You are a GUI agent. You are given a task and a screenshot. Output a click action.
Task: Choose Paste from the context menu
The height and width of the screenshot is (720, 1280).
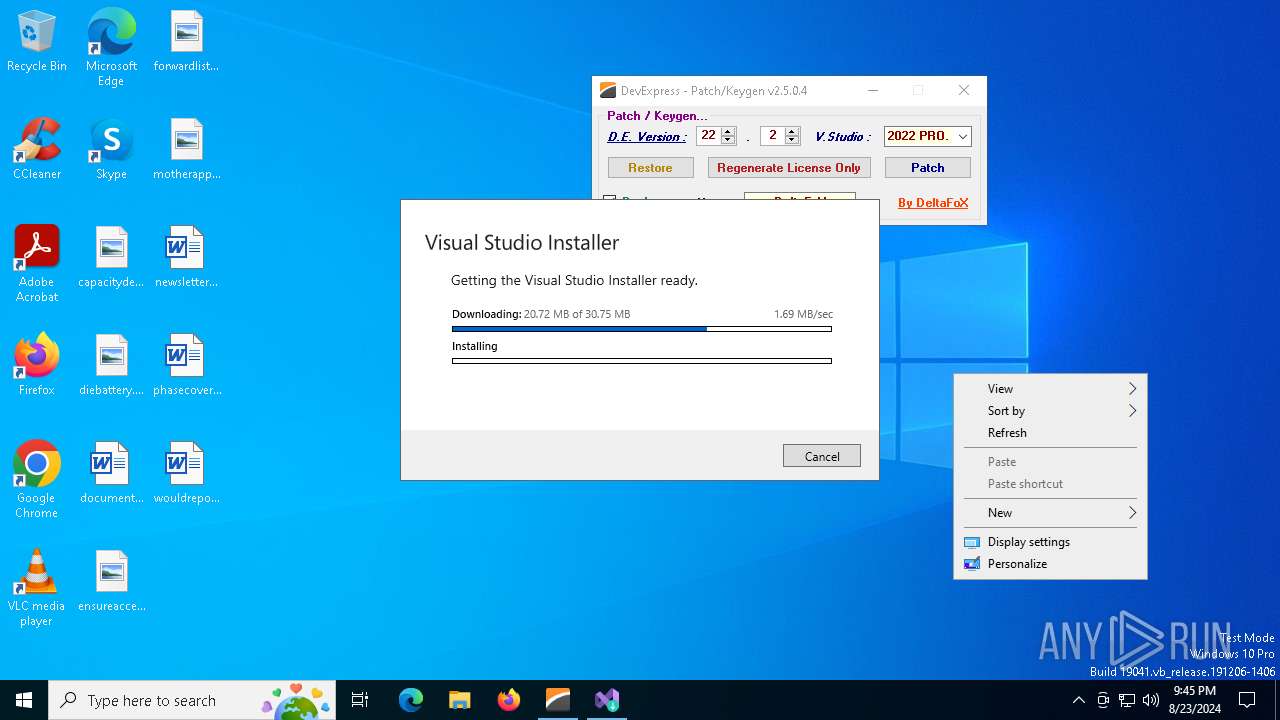click(1050, 462)
